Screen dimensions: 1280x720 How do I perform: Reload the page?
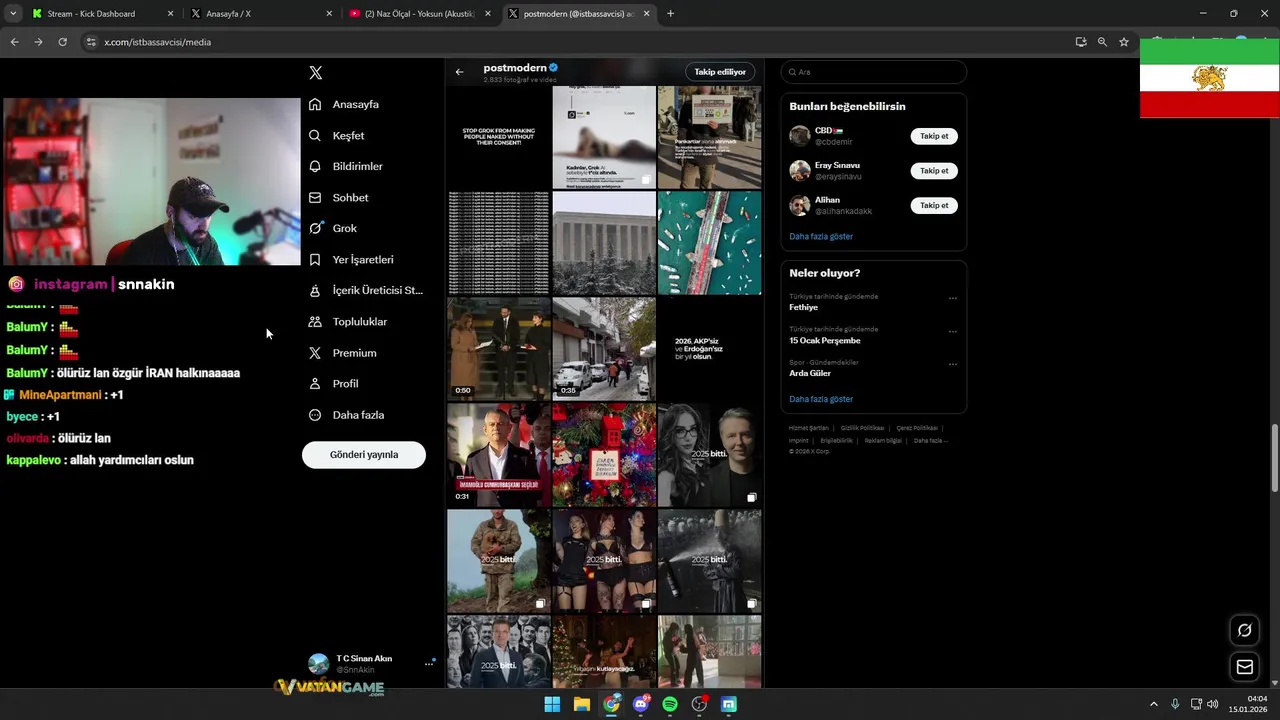point(62,42)
